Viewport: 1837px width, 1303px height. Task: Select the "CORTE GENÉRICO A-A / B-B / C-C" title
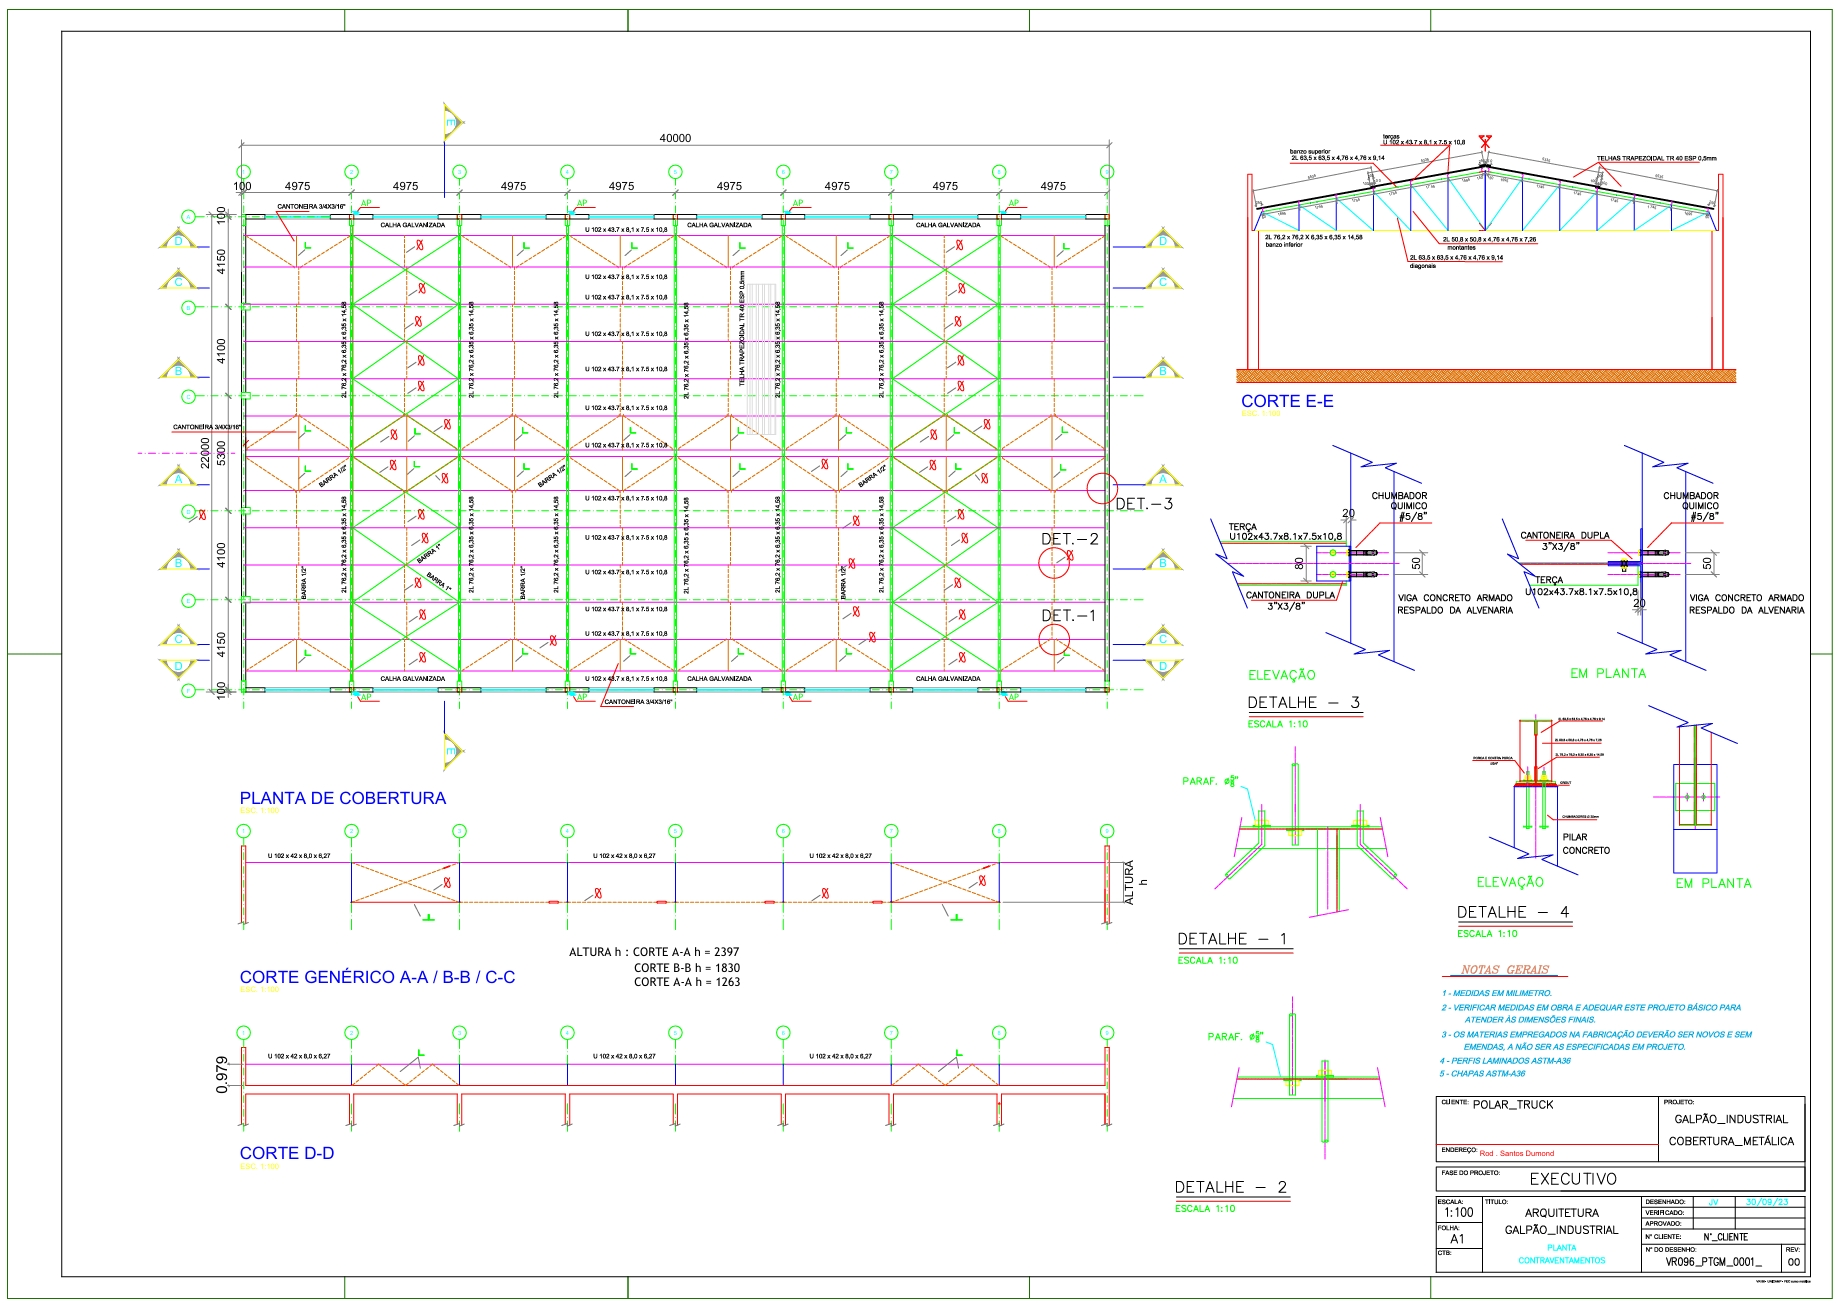coord(377,977)
